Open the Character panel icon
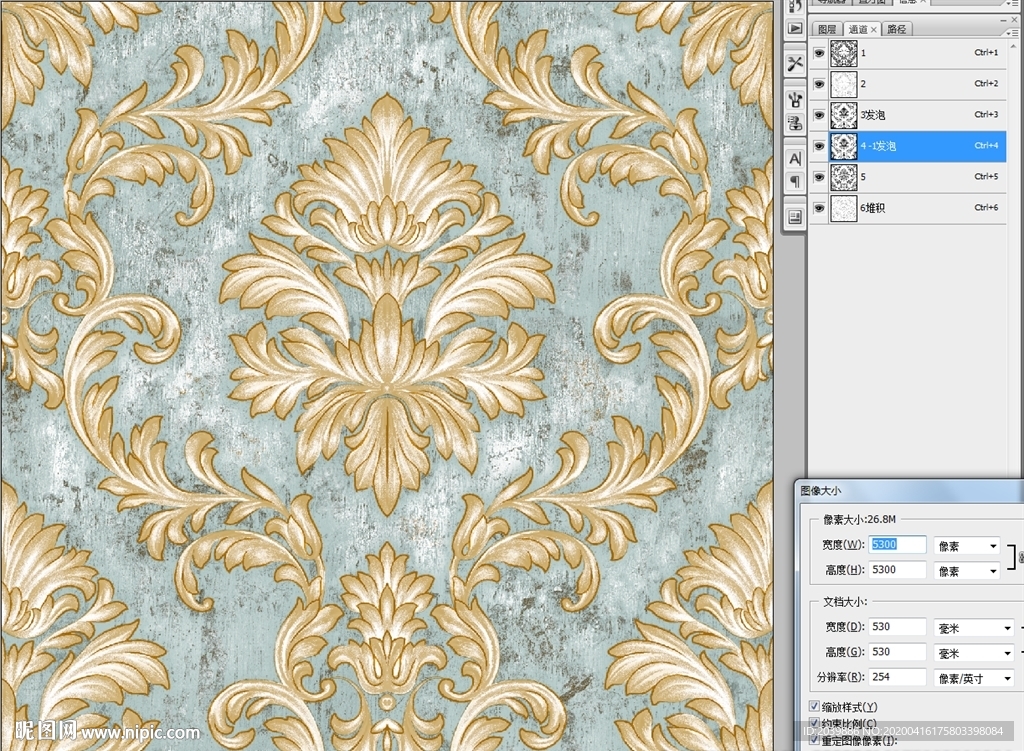 pyautogui.click(x=795, y=158)
